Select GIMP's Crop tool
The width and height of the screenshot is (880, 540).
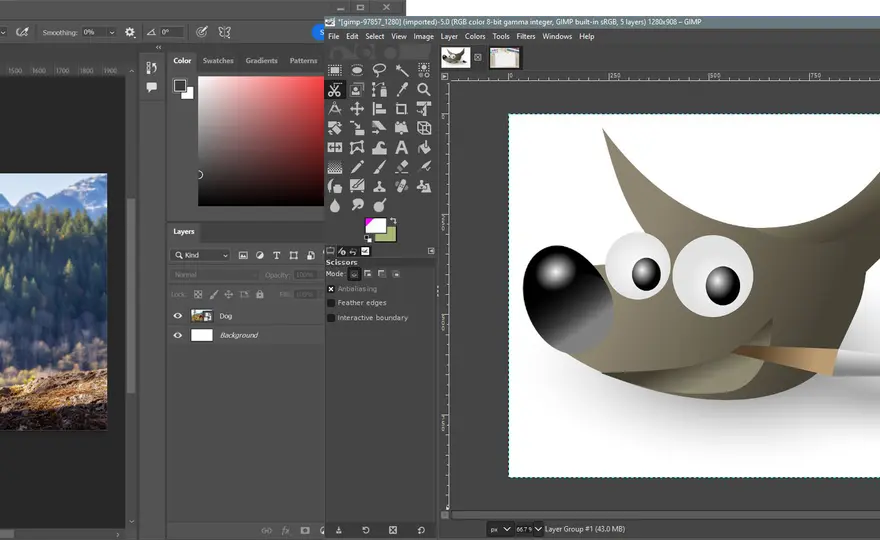coord(402,109)
